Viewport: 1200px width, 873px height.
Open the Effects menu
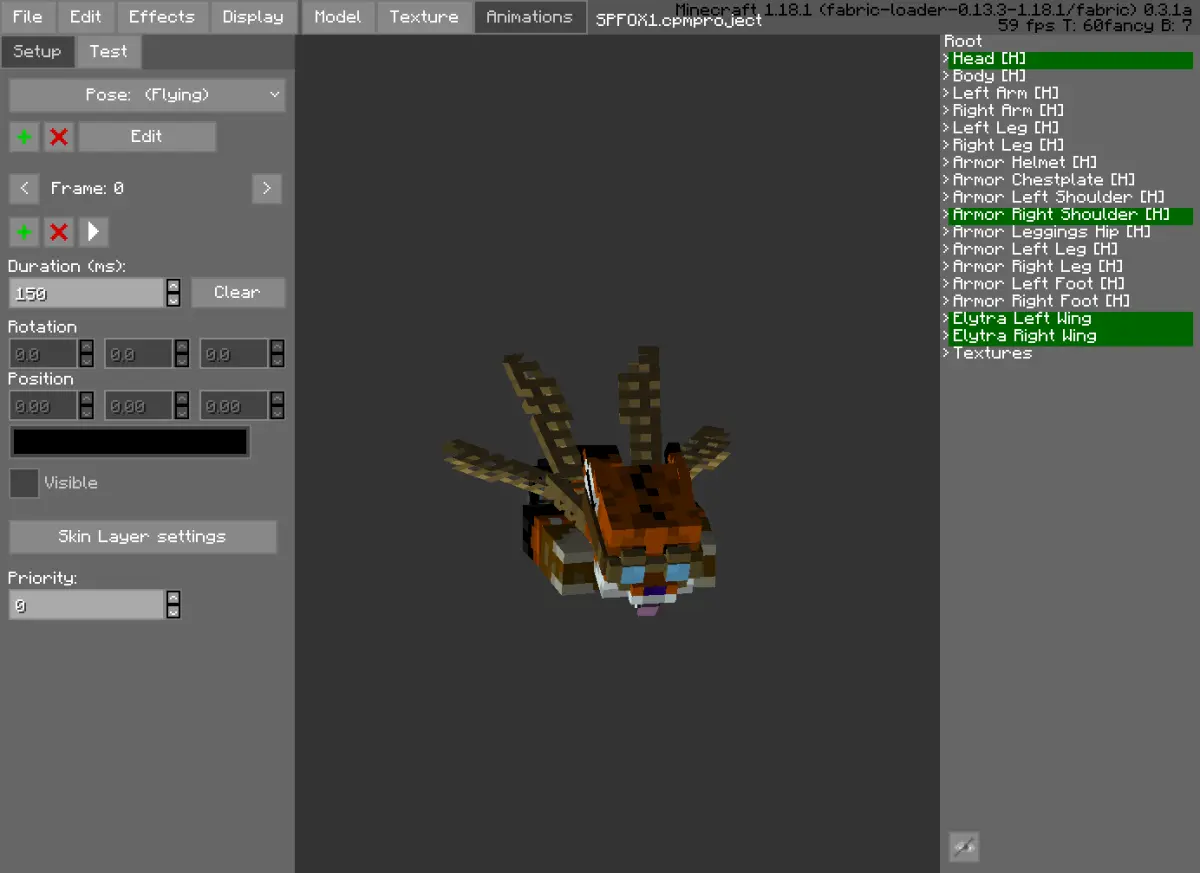(x=162, y=17)
